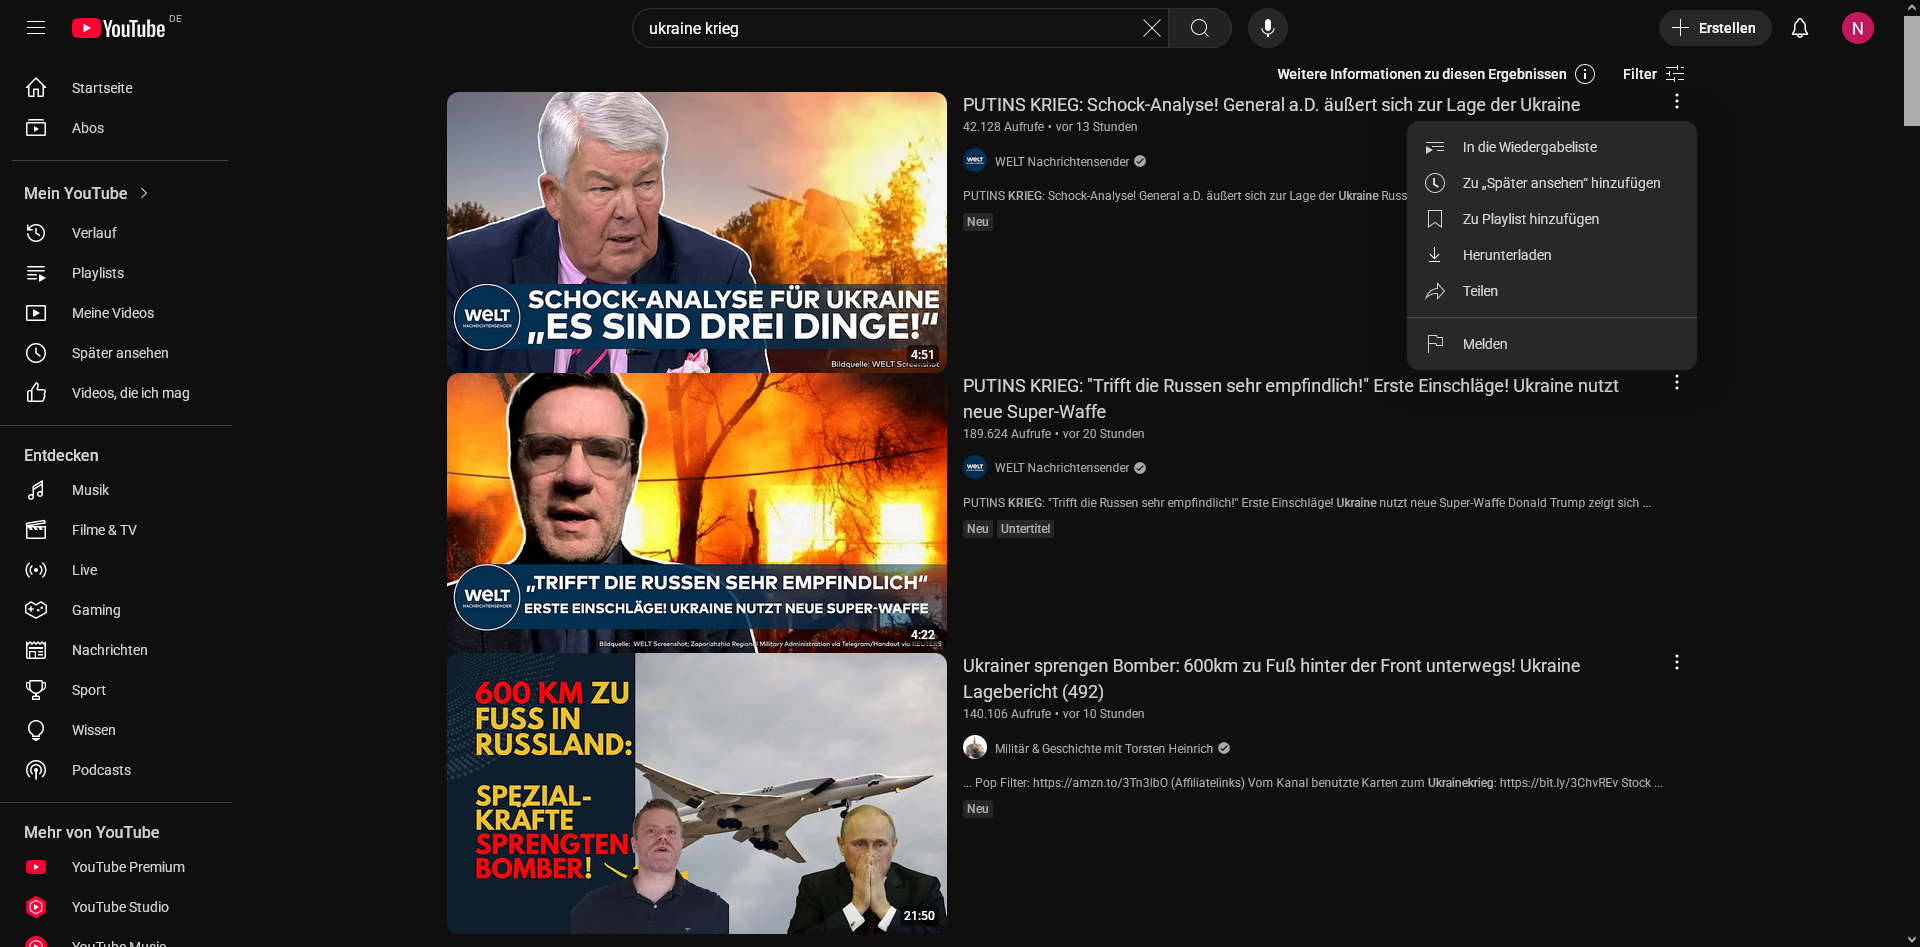Image resolution: width=1920 pixels, height=947 pixels.
Task: Play the Schock-Analyse für Ukraine thumbnail
Action: tap(697, 232)
